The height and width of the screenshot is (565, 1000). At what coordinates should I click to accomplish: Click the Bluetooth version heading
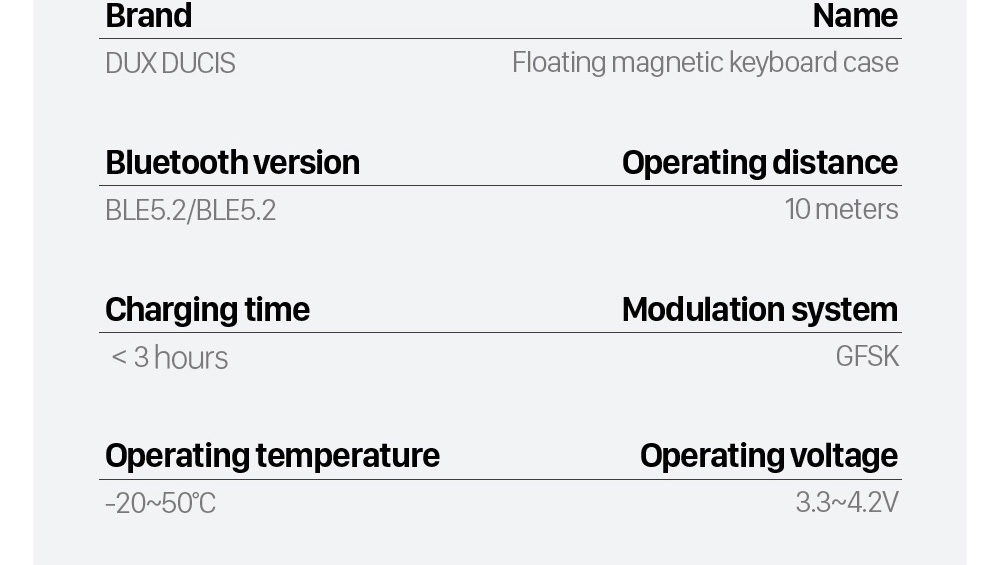(232, 162)
